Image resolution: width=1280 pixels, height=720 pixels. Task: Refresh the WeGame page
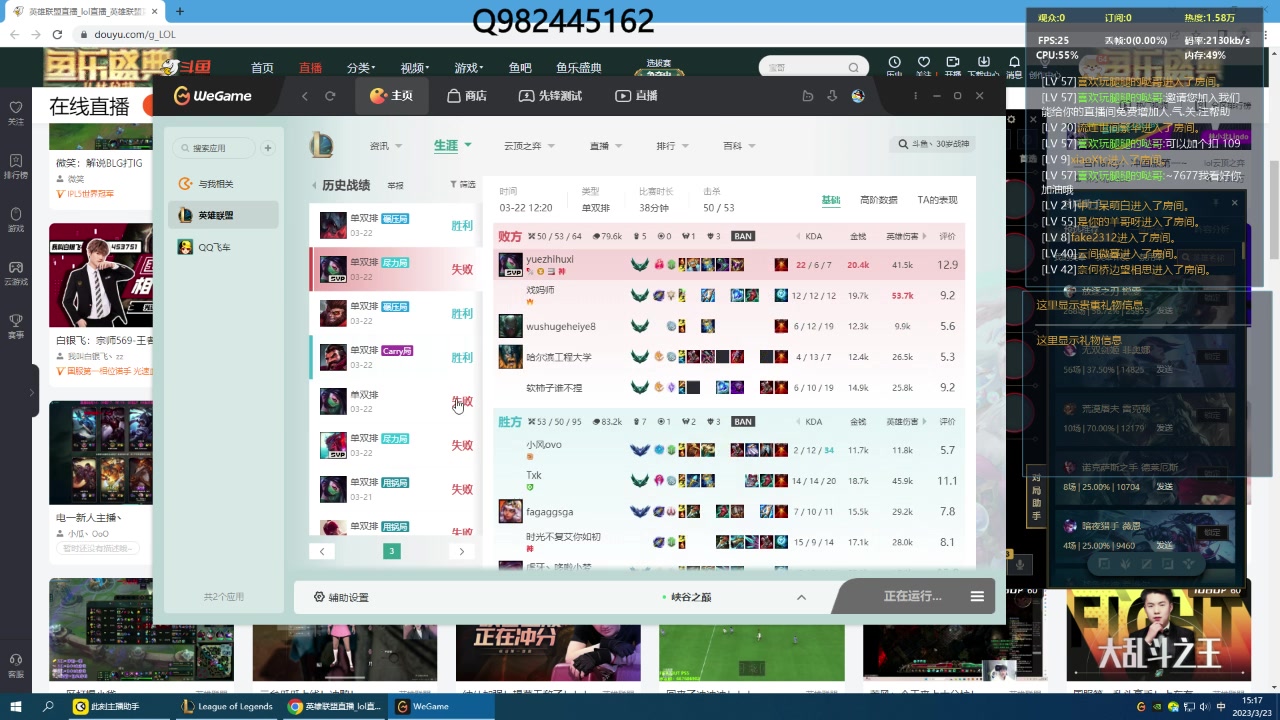330,96
